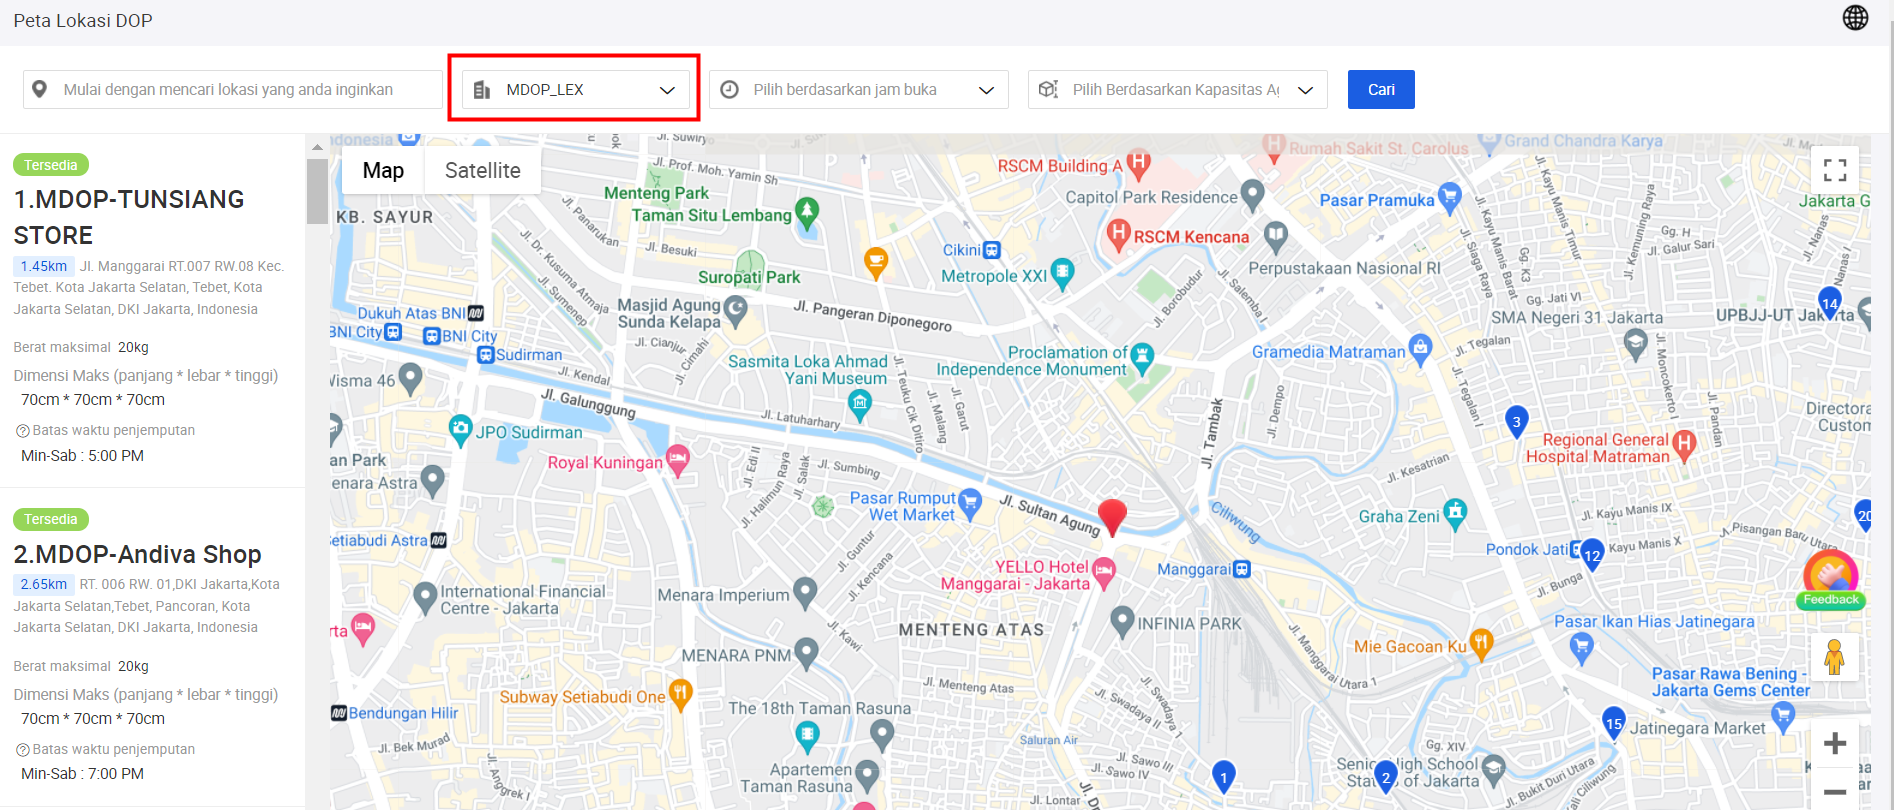The height and width of the screenshot is (810, 1894).
Task: Click Regional General Hospital Matraman marker
Action: click(1684, 445)
